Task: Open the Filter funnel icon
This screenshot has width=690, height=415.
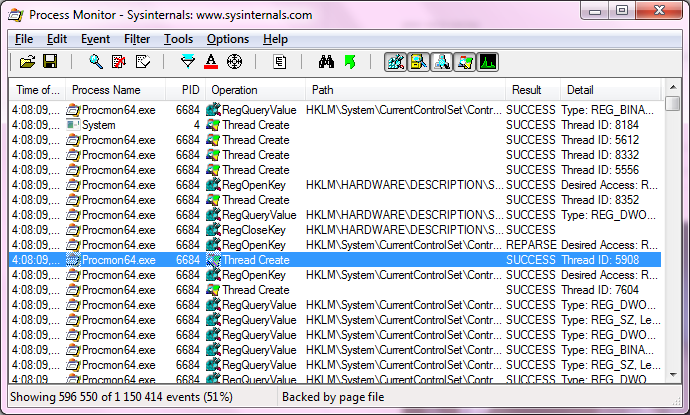Action: pos(188,62)
